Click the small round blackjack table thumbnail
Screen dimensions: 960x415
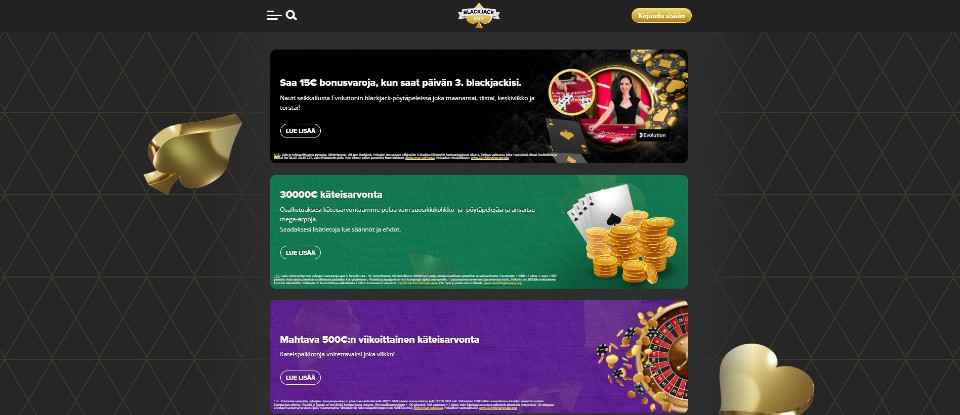[572, 92]
